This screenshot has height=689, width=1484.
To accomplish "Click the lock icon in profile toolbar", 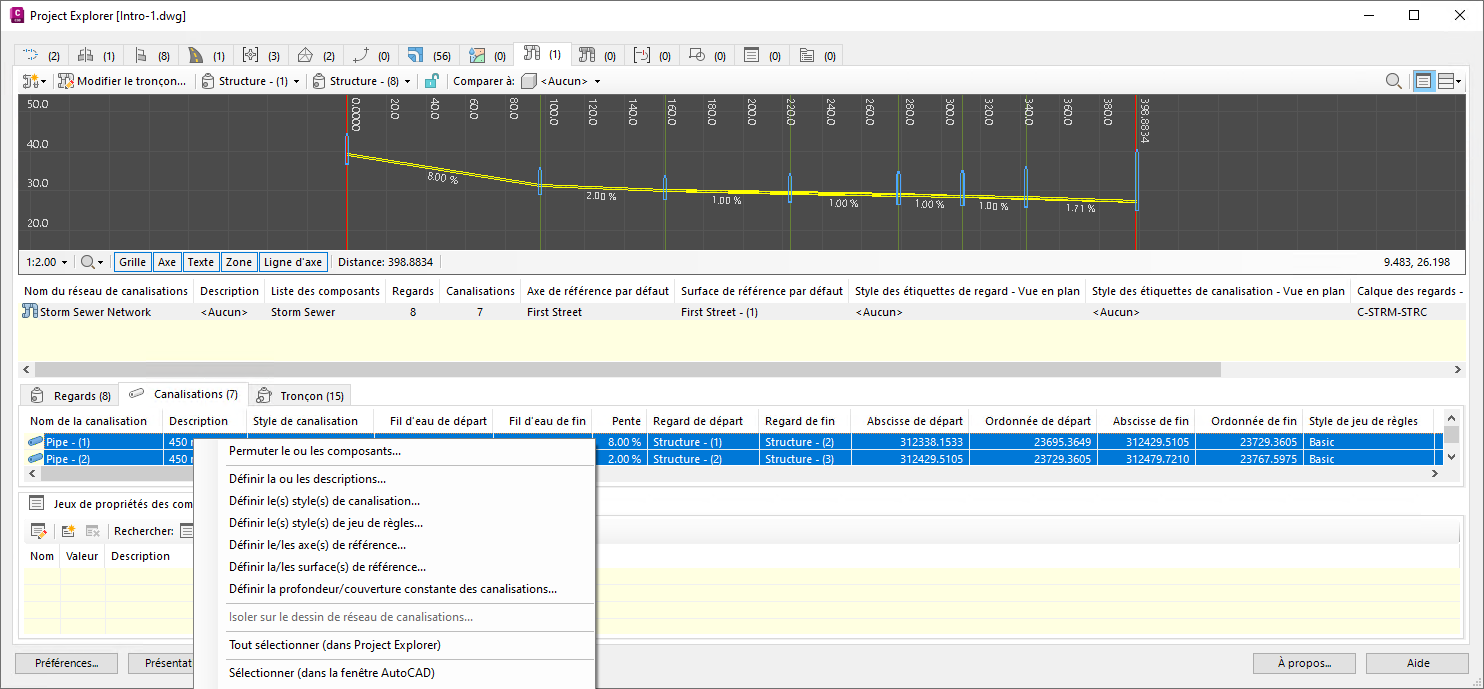I will tap(431, 81).
